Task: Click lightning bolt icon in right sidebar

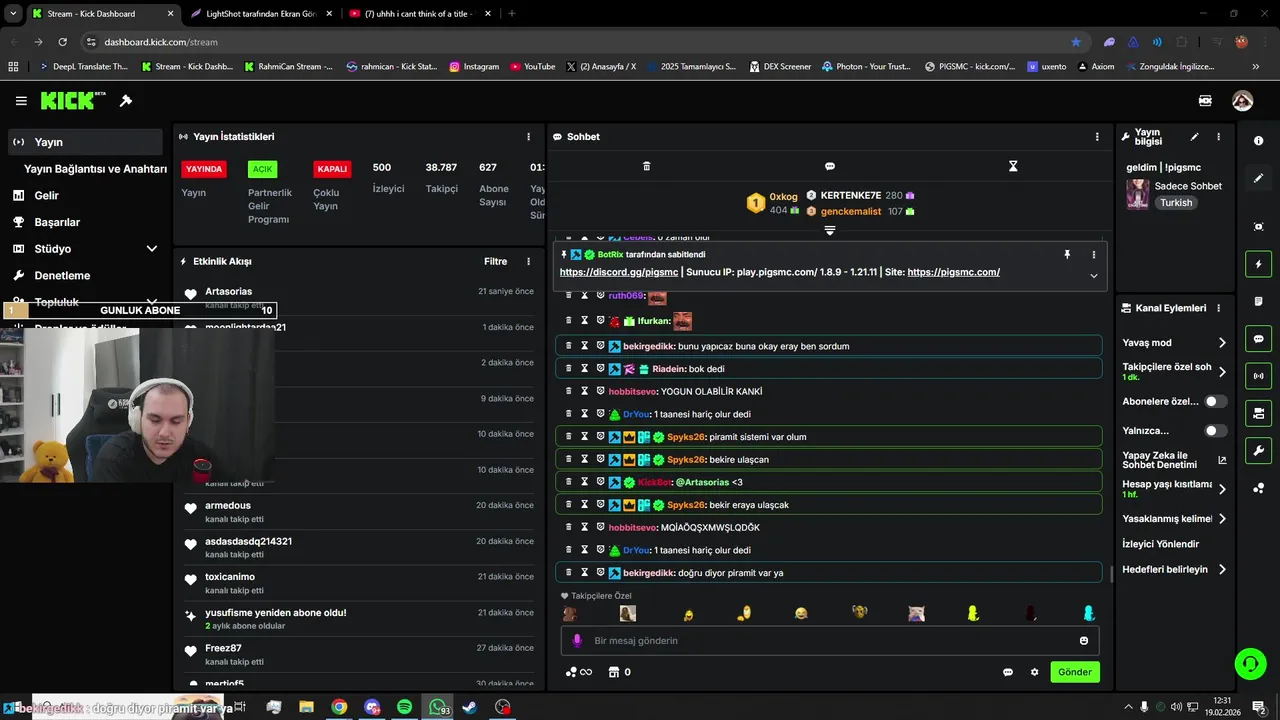Action: [1258, 264]
